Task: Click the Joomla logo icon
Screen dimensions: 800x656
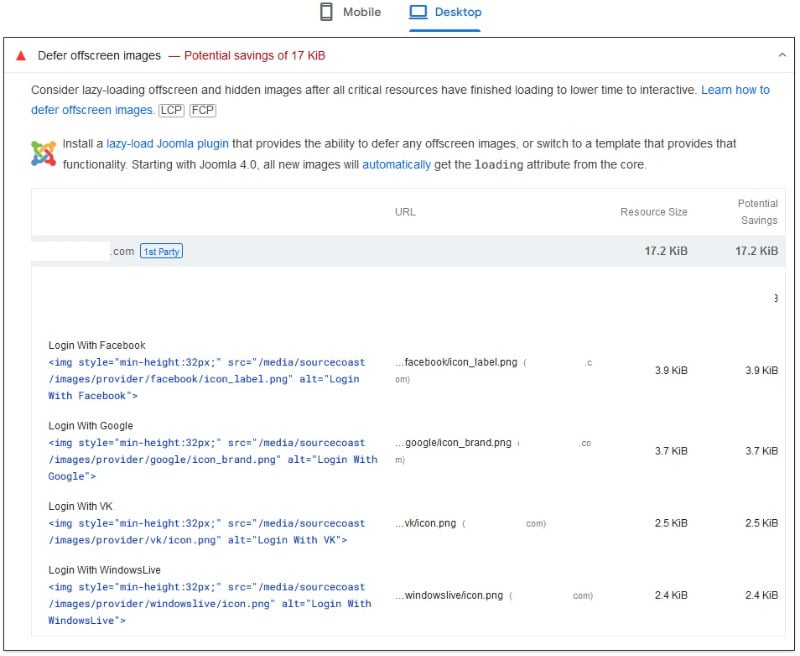Action: click(43, 154)
